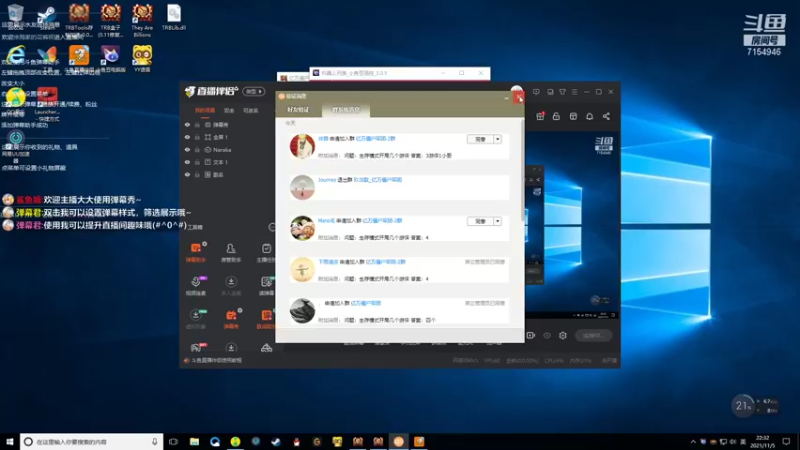Download the 多人连麦 tool
800x450 pixels.
[x=231, y=286]
